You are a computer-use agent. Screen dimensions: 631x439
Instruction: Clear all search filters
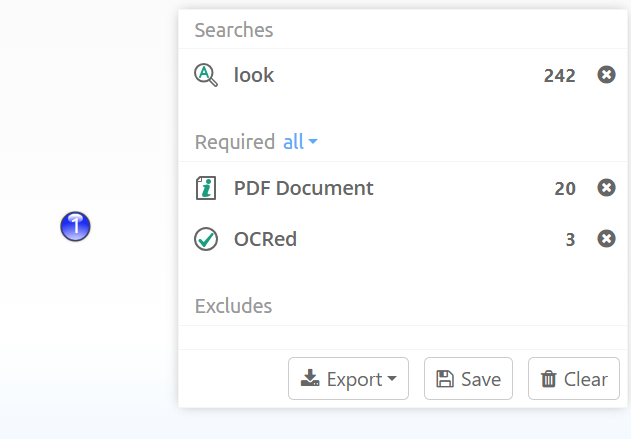[x=574, y=379]
